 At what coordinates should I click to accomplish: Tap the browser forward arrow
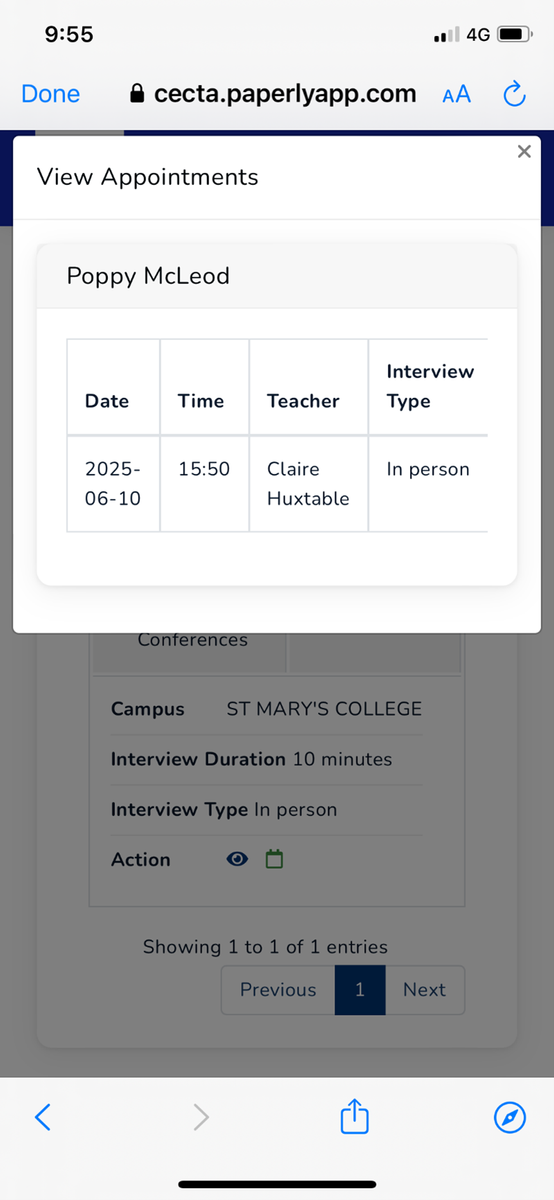(201, 1117)
